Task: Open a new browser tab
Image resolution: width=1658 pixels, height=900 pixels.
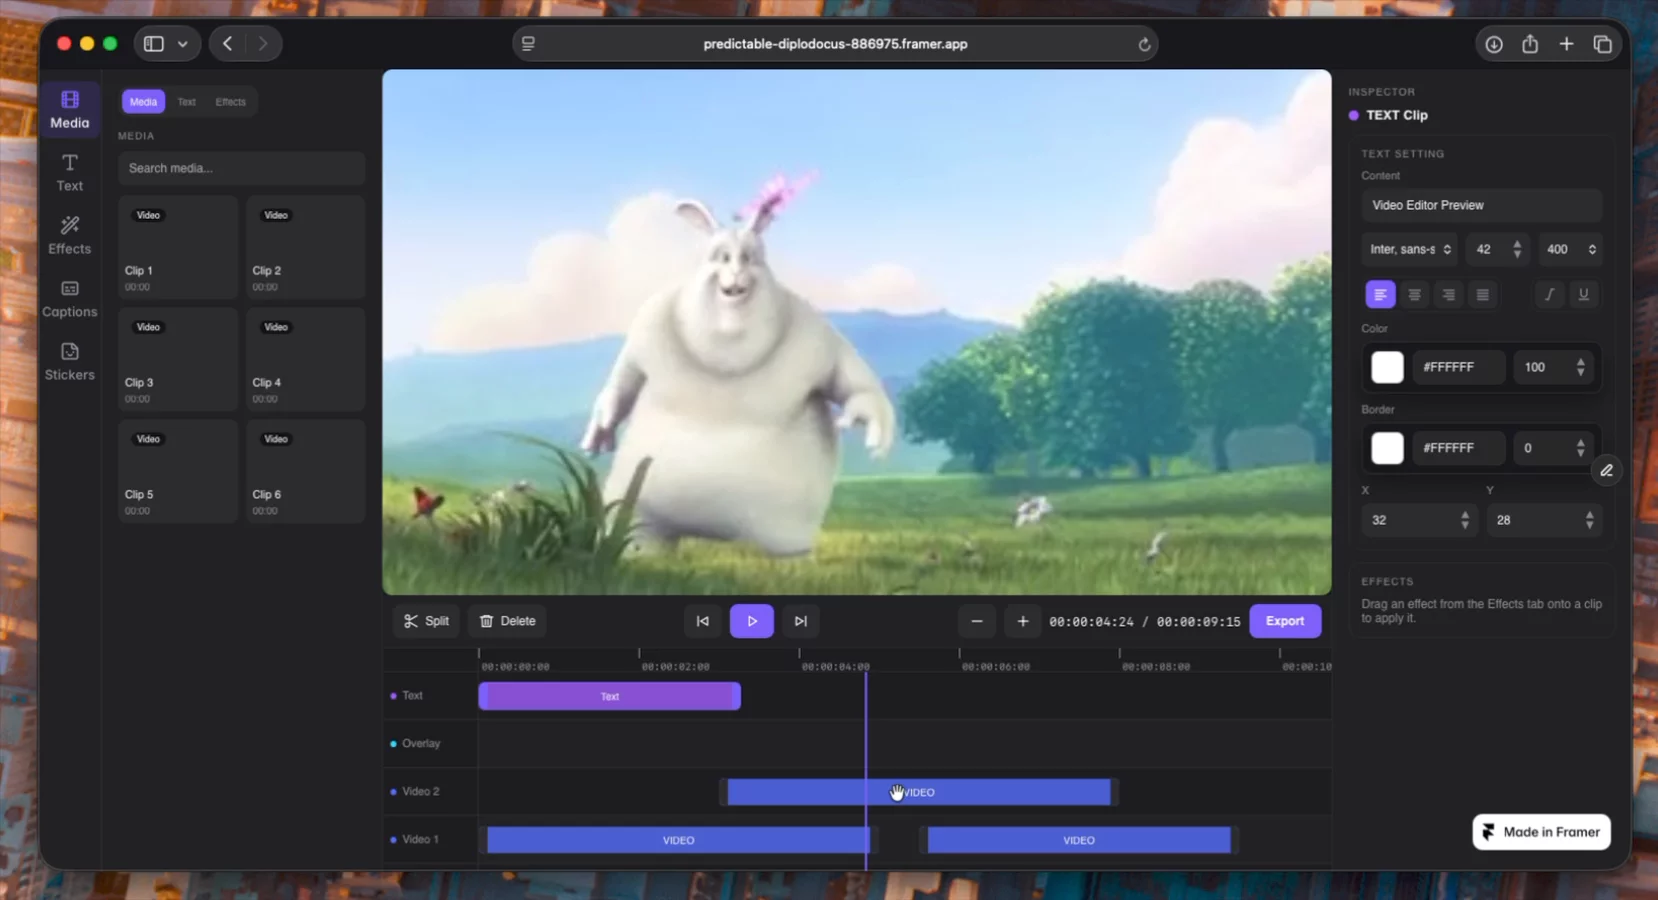Action: pos(1566,44)
